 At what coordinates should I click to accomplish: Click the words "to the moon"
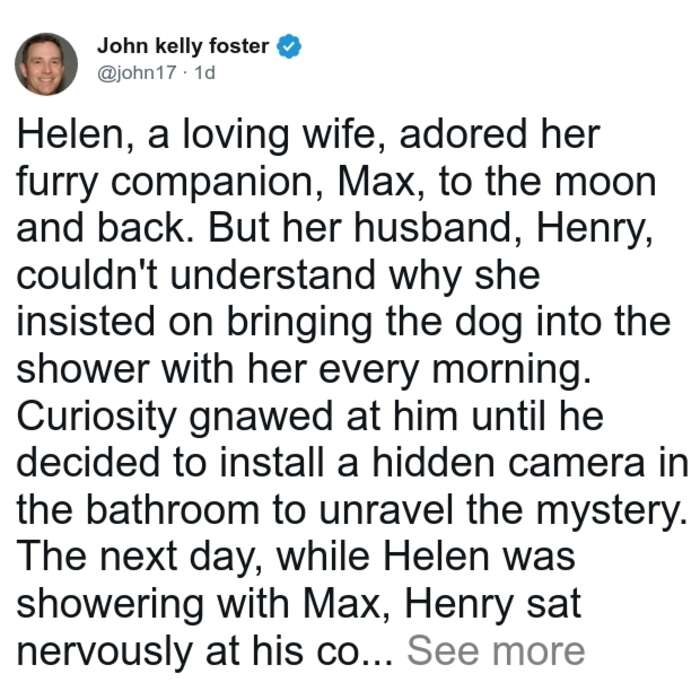548,182
